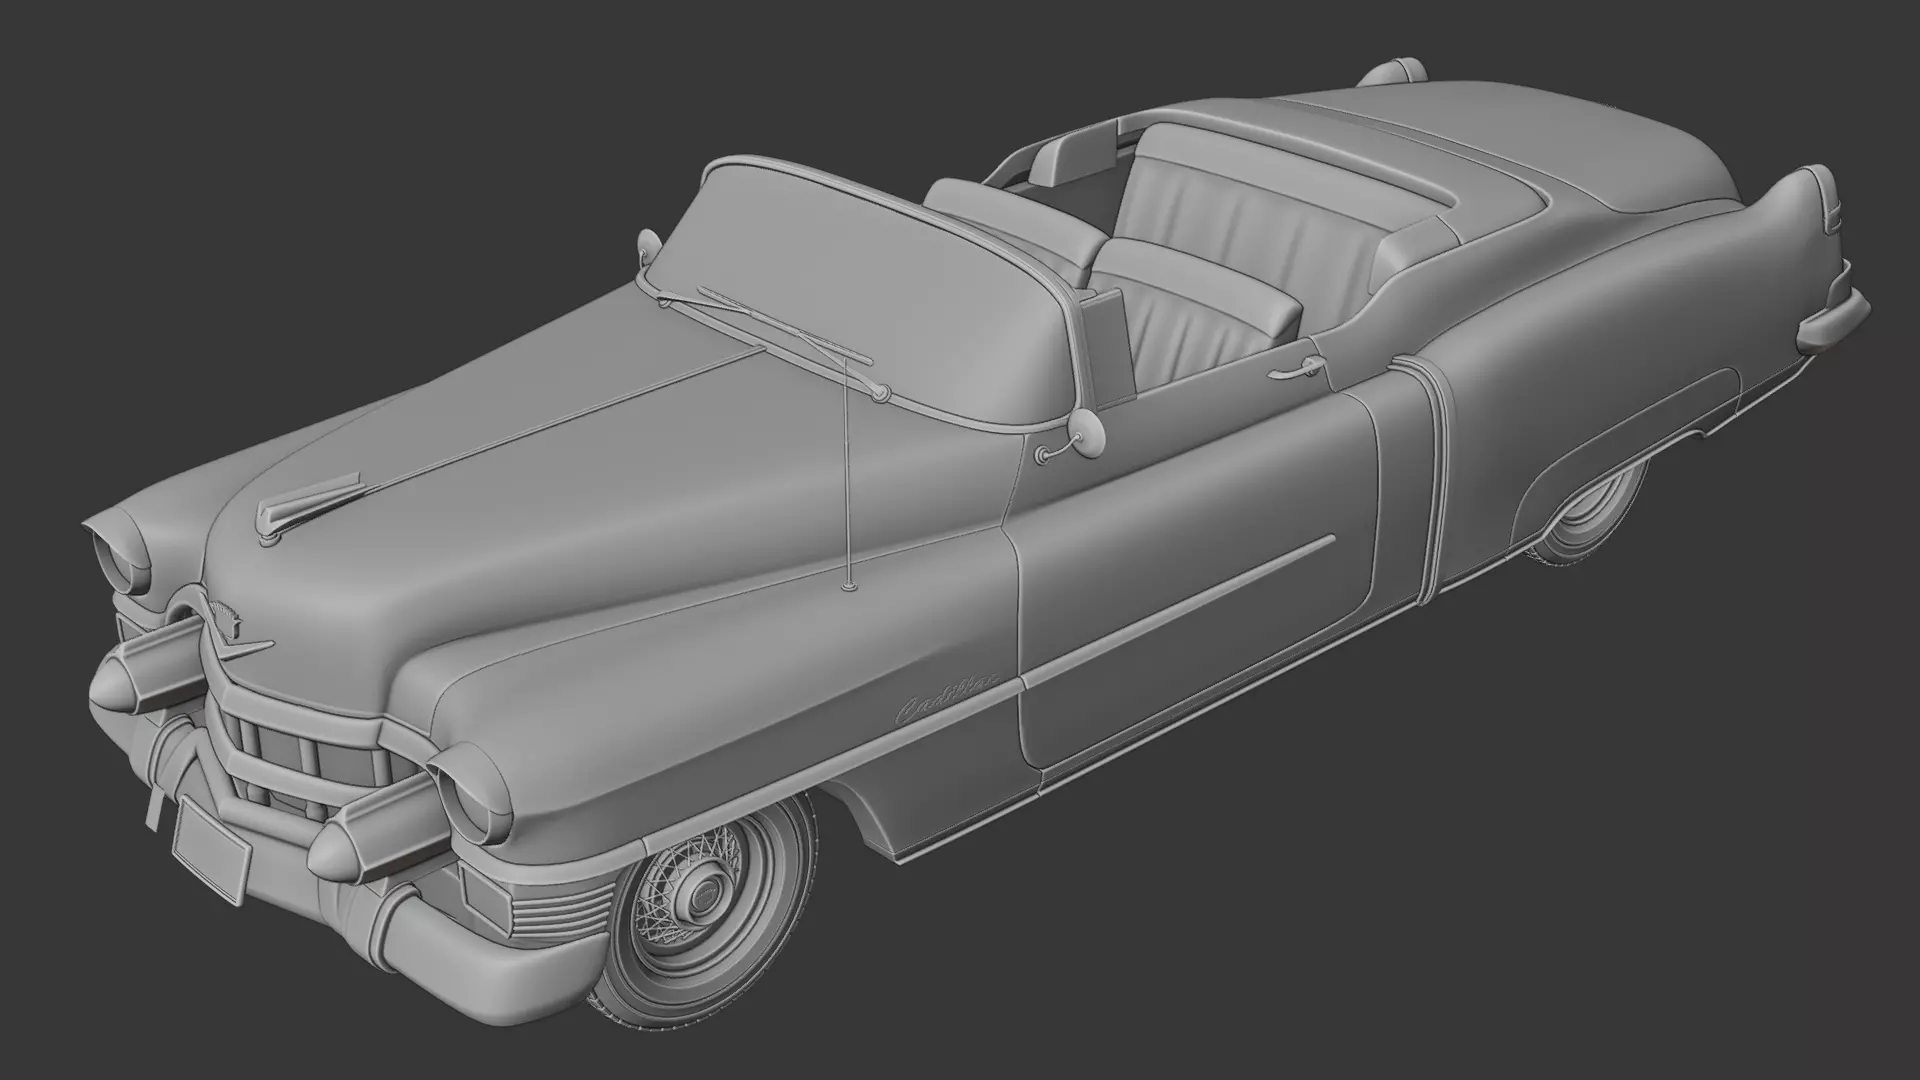Select the blank front license plate
This screenshot has height=1080, width=1920.
(x=210, y=852)
